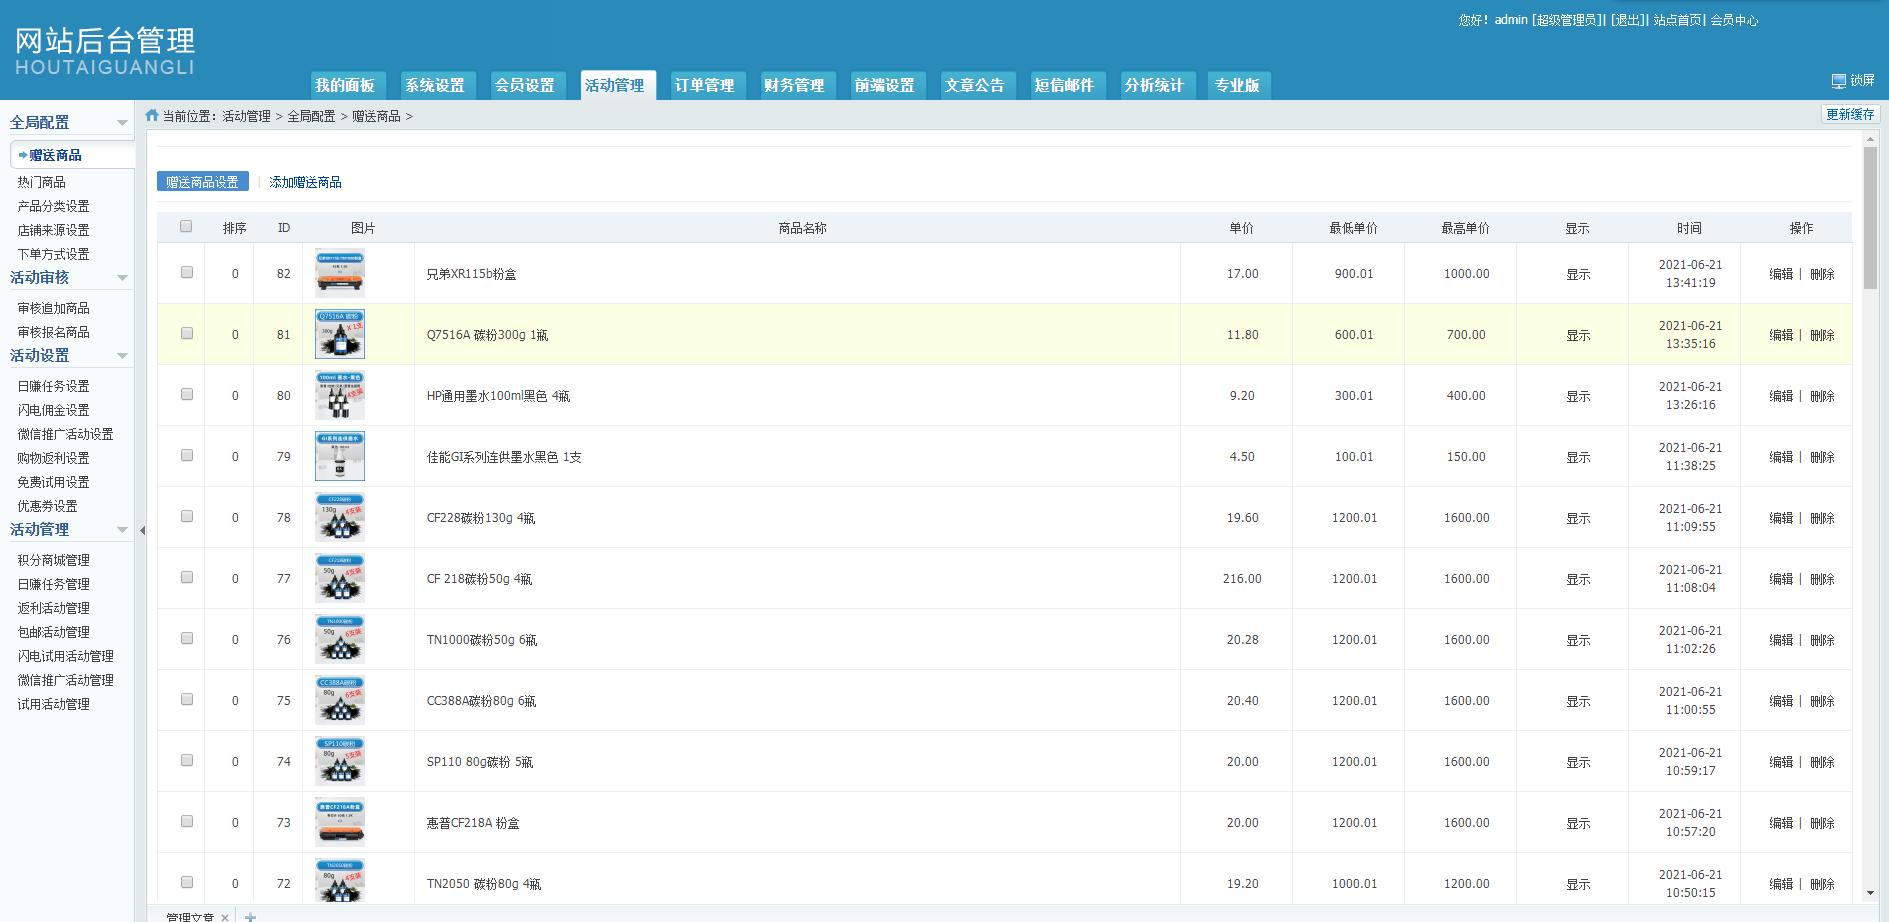Open the 财务管理 navigation tab
This screenshot has width=1889, height=922.
(794, 86)
